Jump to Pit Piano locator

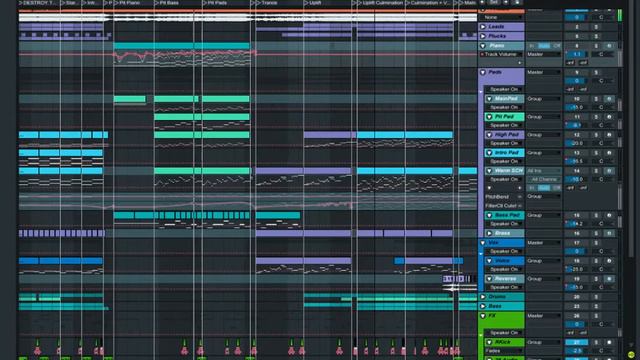pos(128,3)
